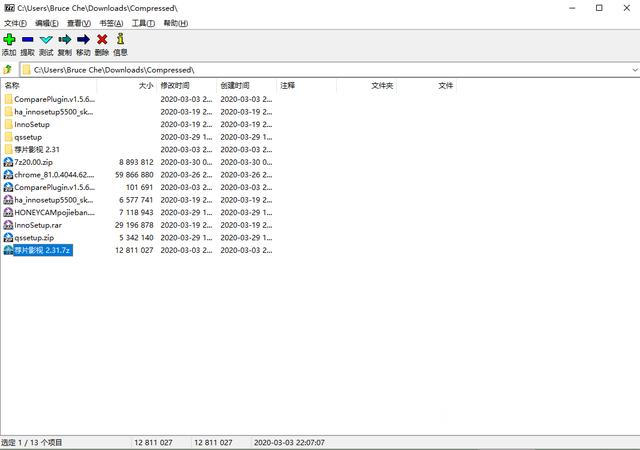Go up one folder level icon
Image resolution: width=640 pixels, height=450 pixels.
[8, 70]
